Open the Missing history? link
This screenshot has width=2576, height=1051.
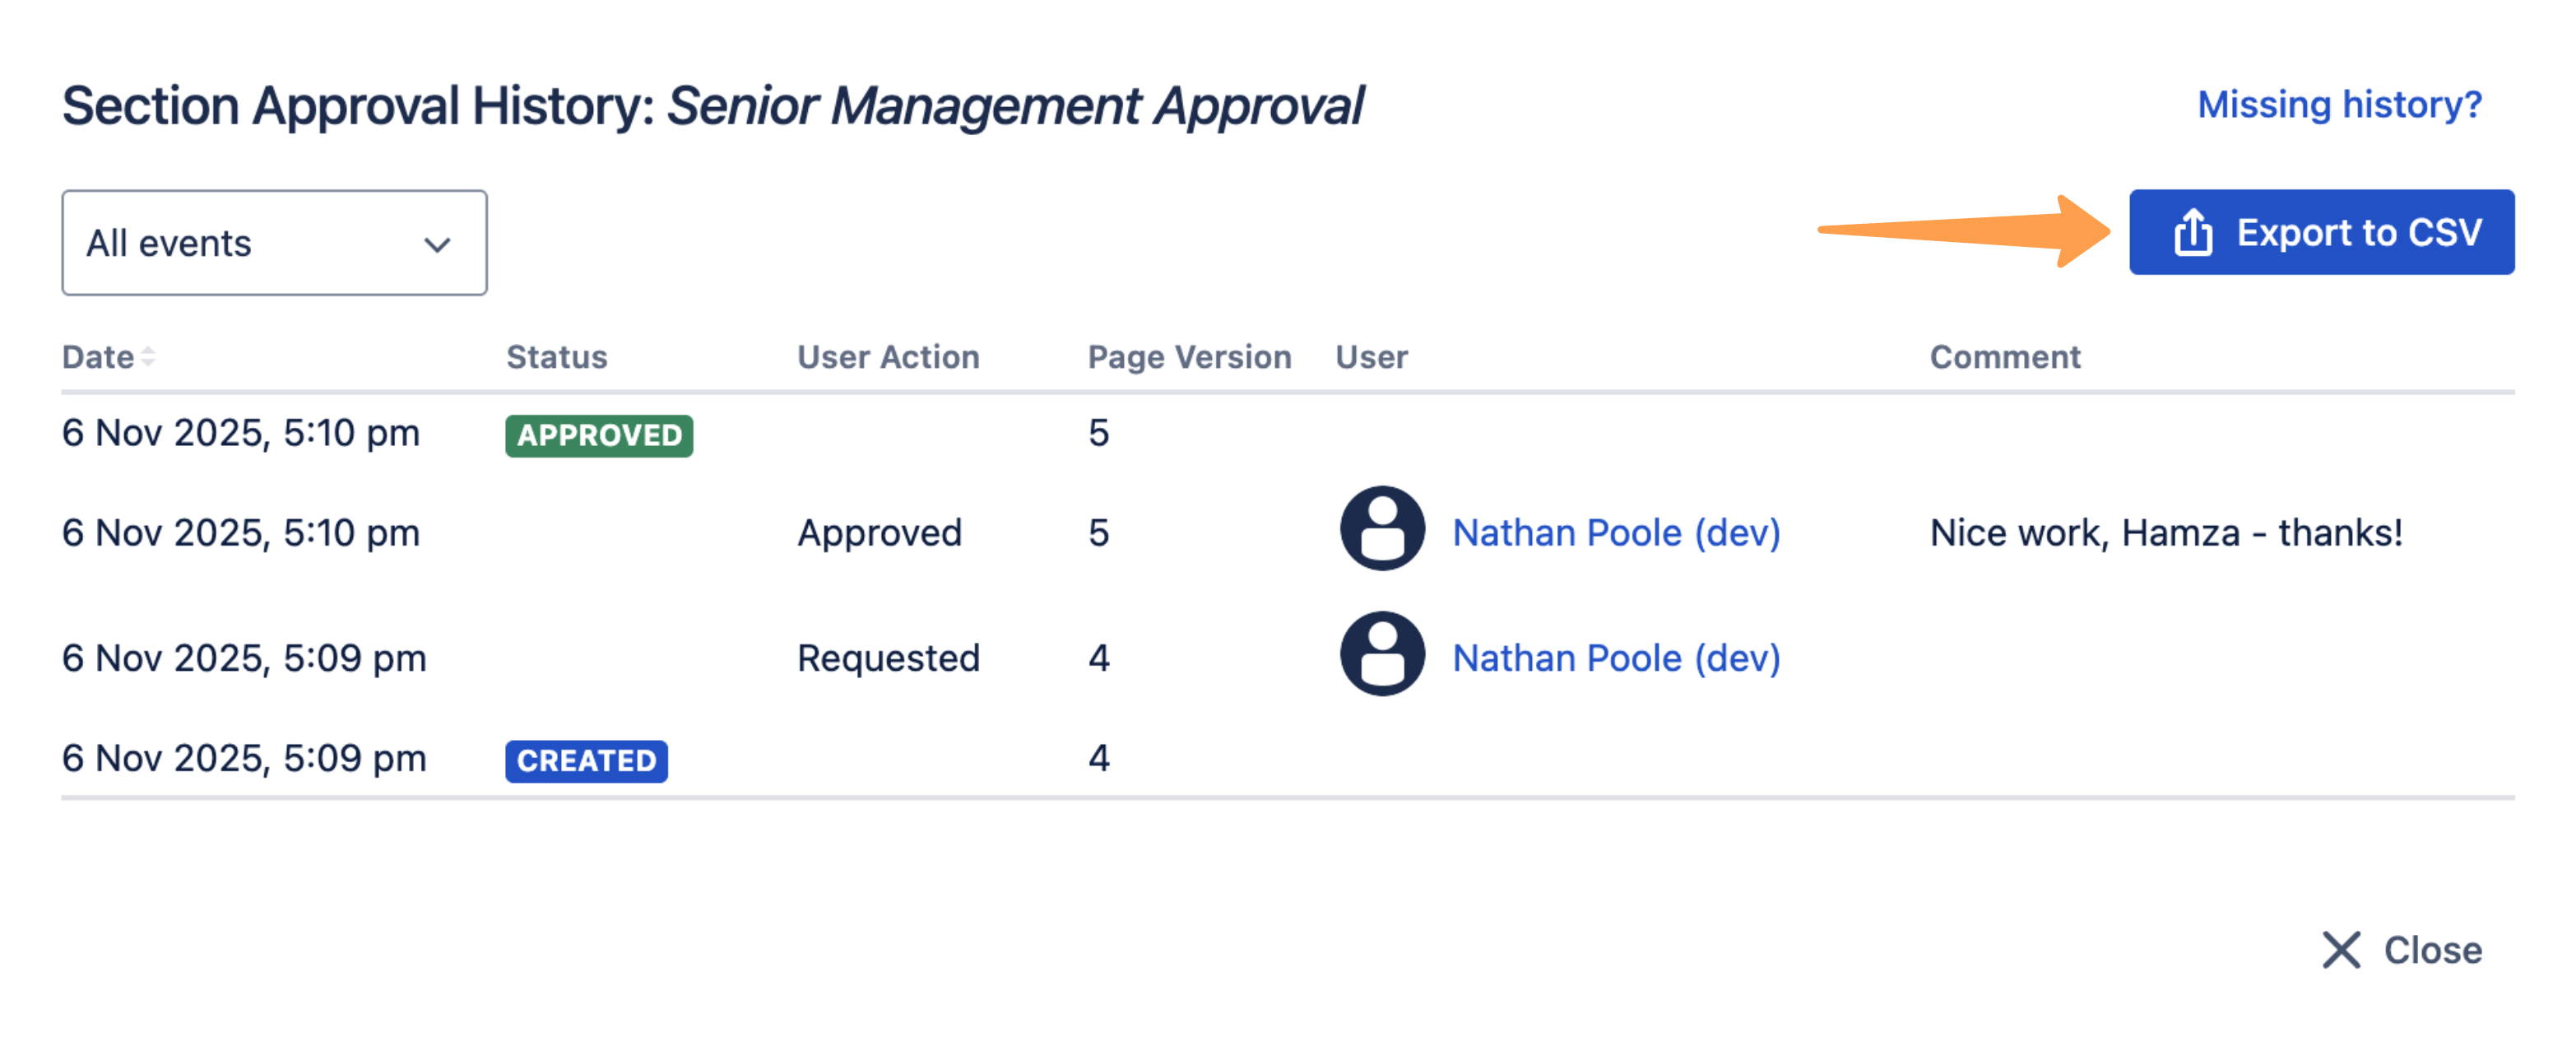[2338, 104]
